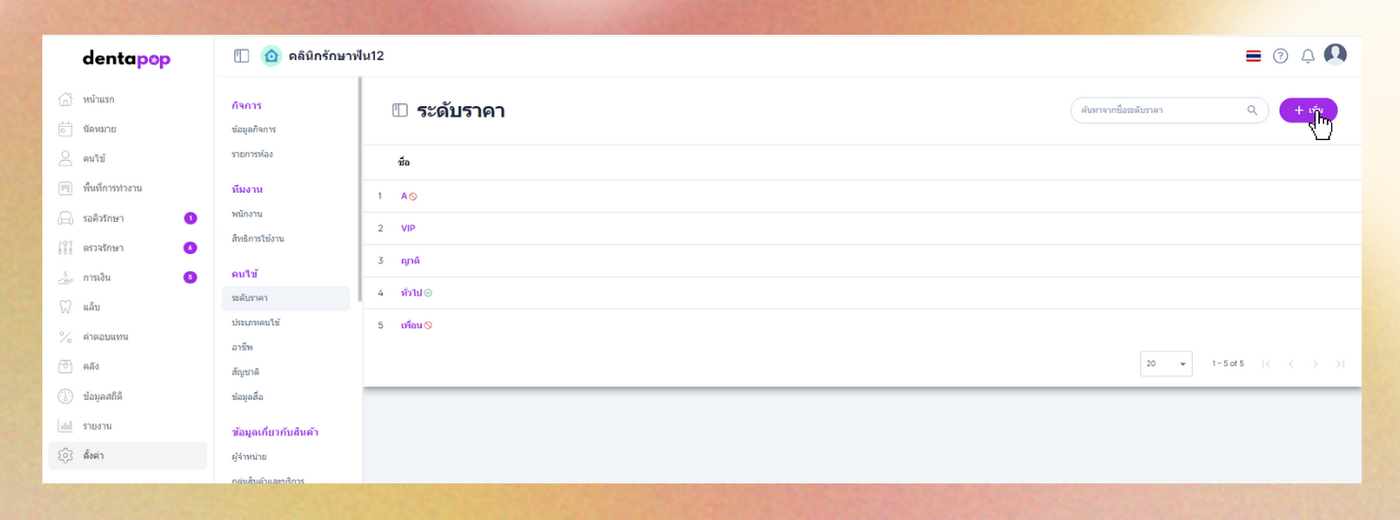Click the clinic home logo icon
The image size is (1400, 520).
click(x=271, y=56)
